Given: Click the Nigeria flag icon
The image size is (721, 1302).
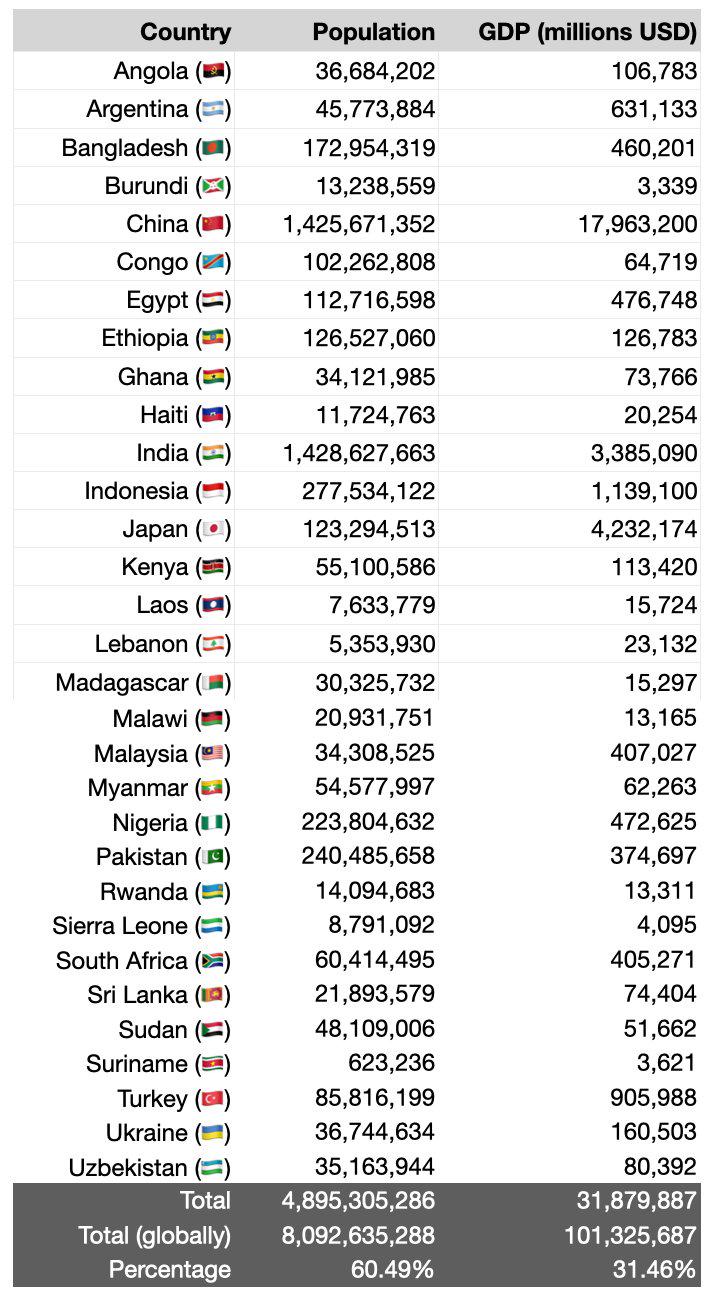Looking at the screenshot, I should pyautogui.click(x=213, y=823).
